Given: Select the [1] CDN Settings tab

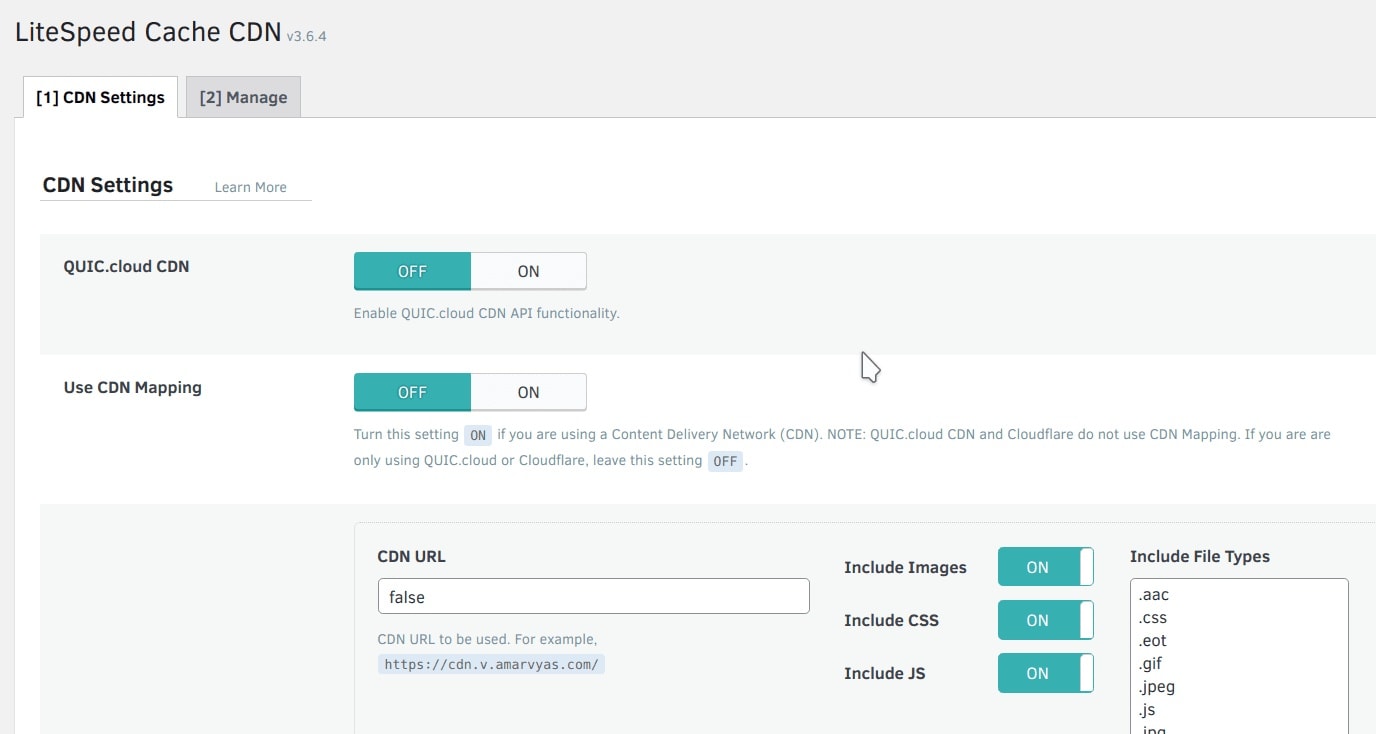Looking at the screenshot, I should coord(100,97).
